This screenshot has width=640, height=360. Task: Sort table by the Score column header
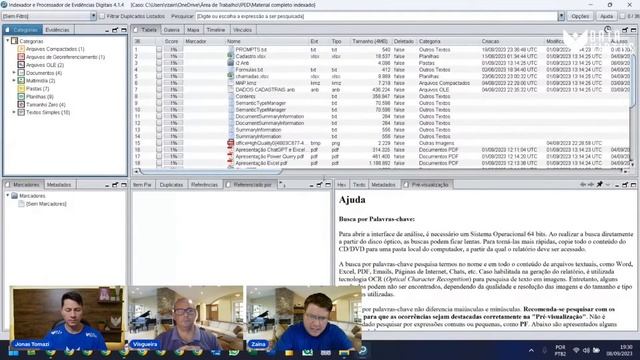pyautogui.click(x=172, y=41)
